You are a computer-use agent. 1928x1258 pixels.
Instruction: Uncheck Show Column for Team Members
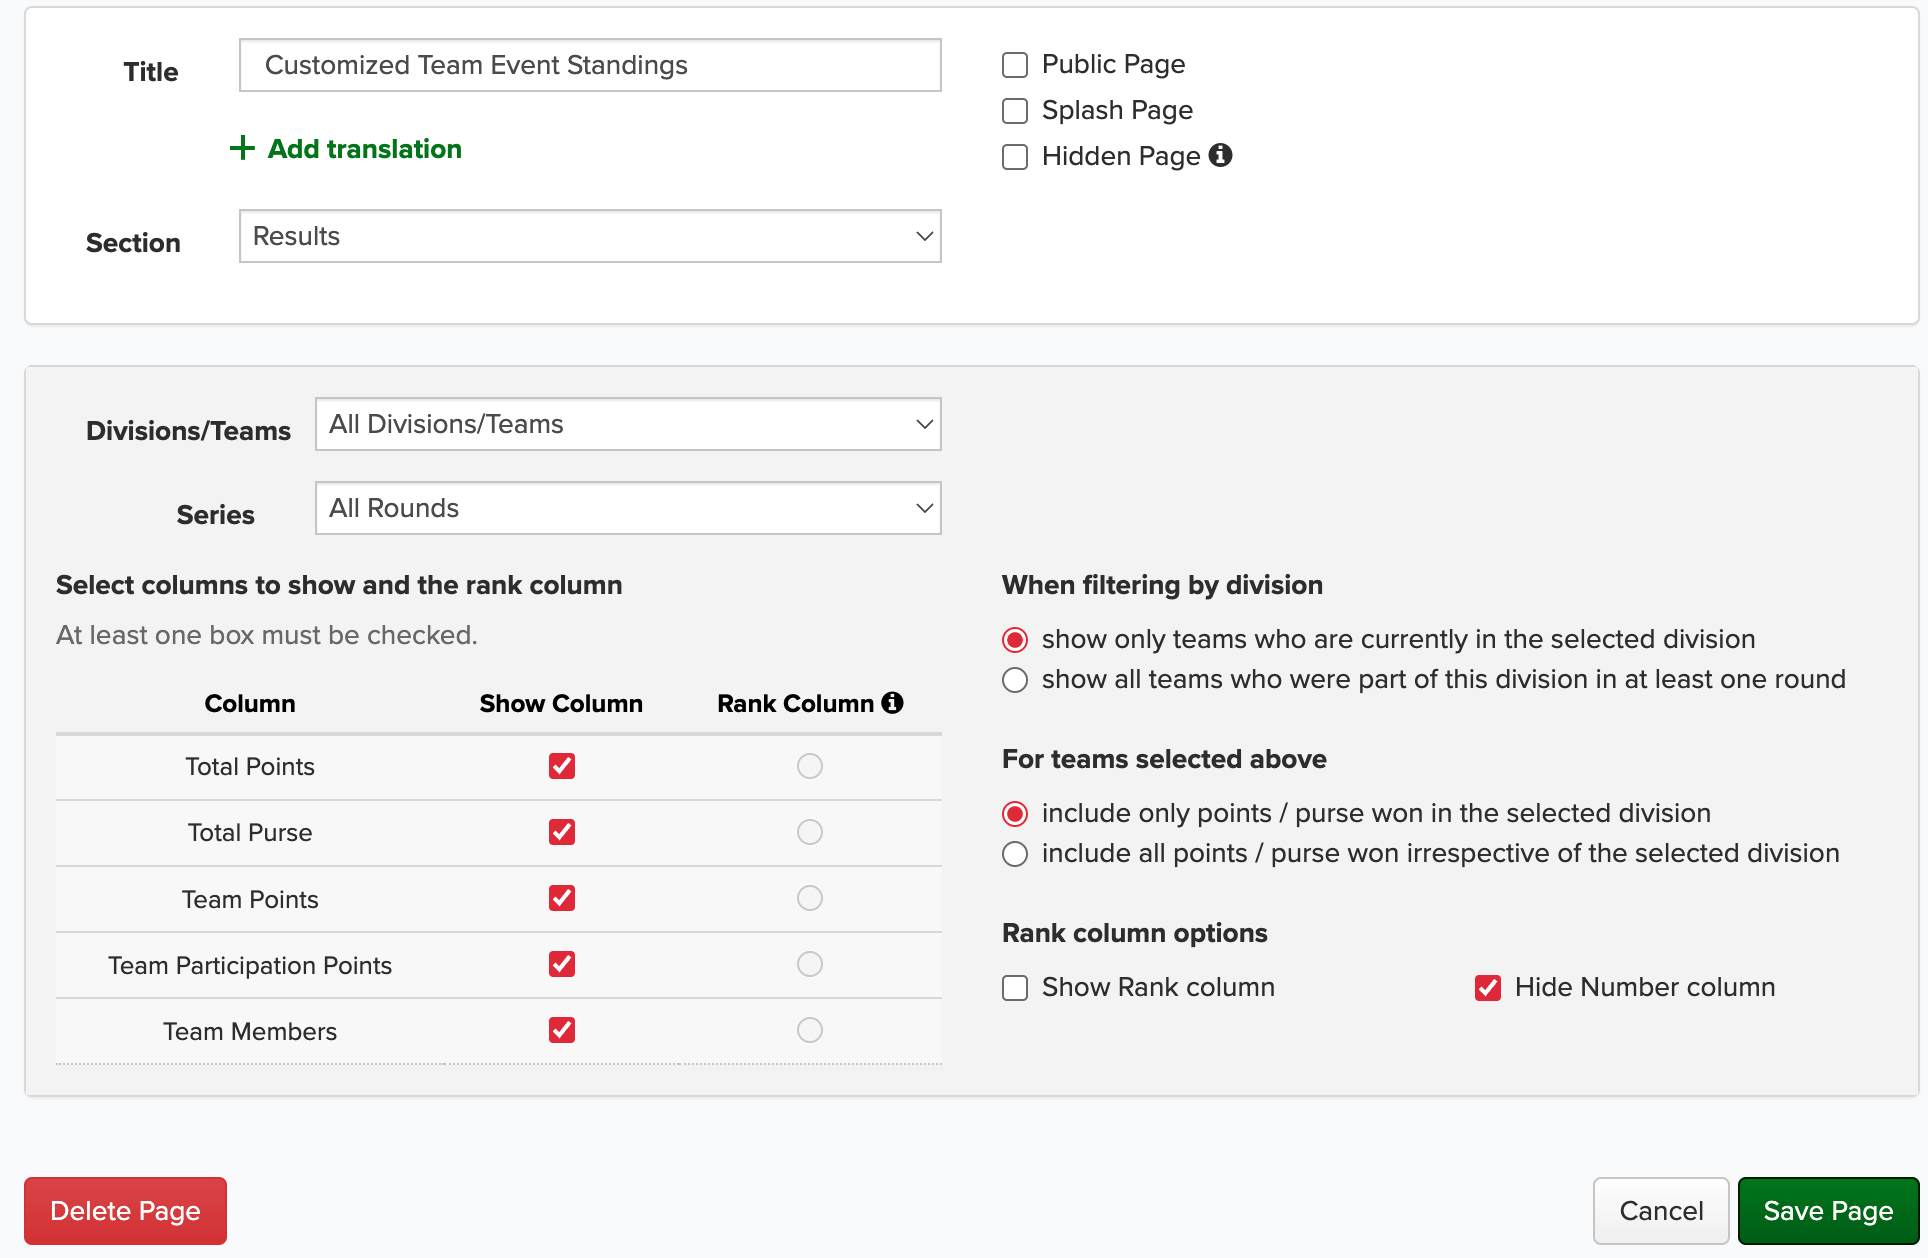(562, 1030)
